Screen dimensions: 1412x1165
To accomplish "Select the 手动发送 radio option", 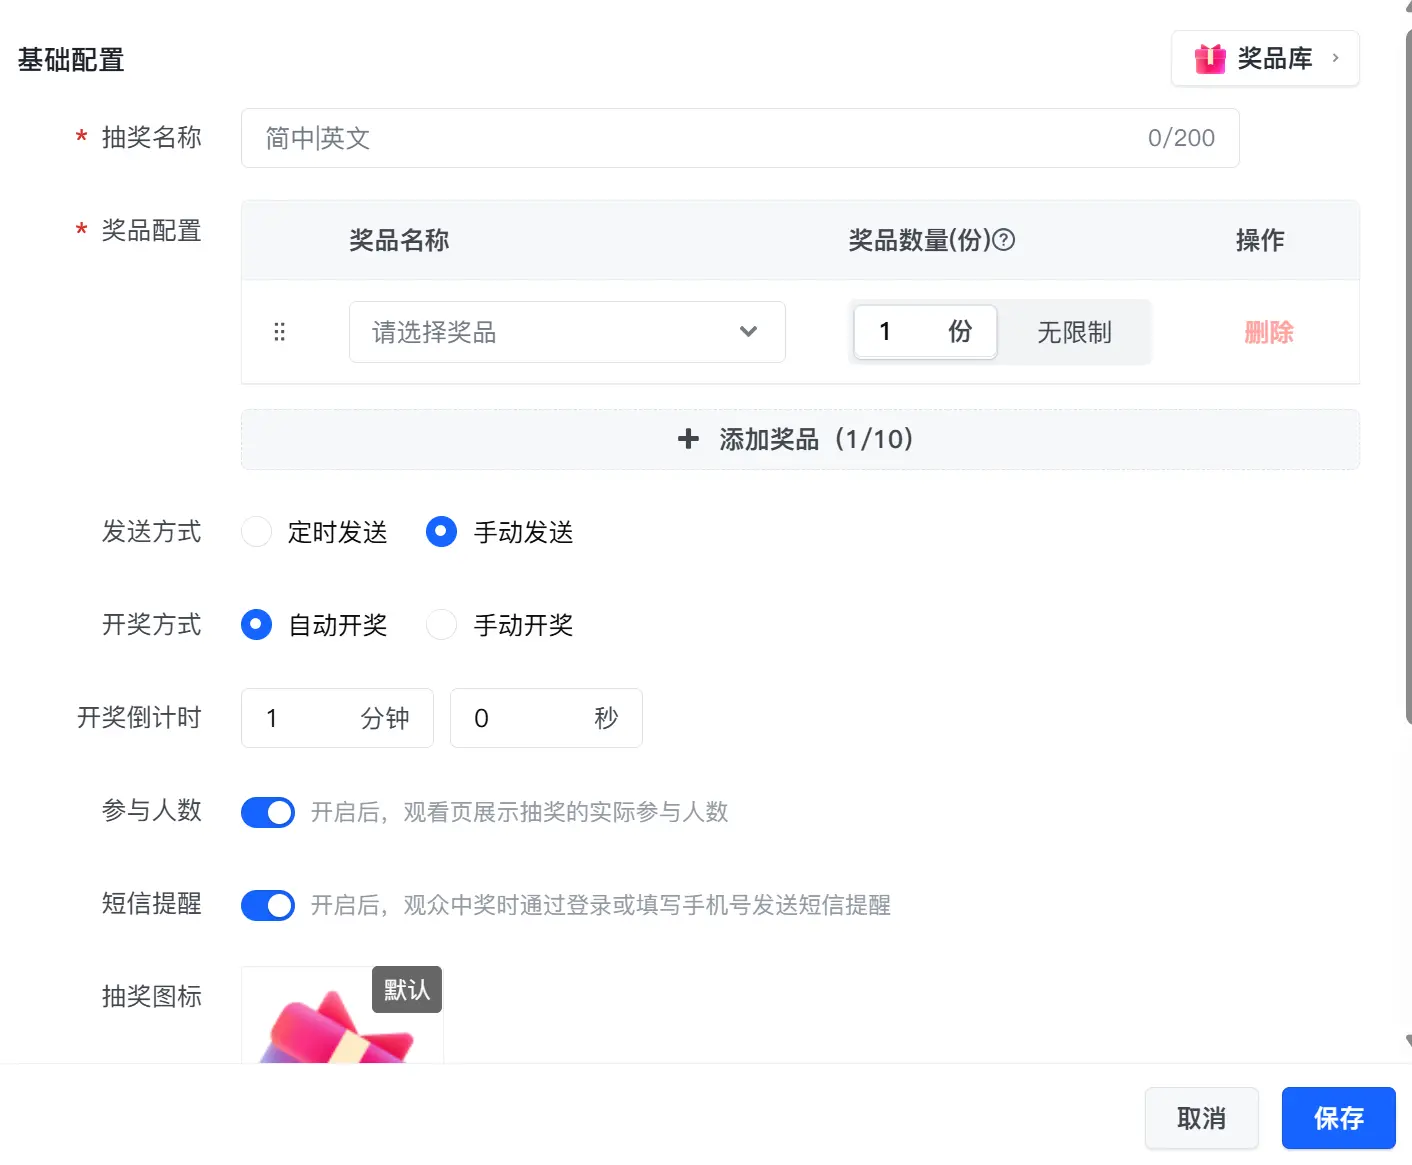I will [x=441, y=532].
